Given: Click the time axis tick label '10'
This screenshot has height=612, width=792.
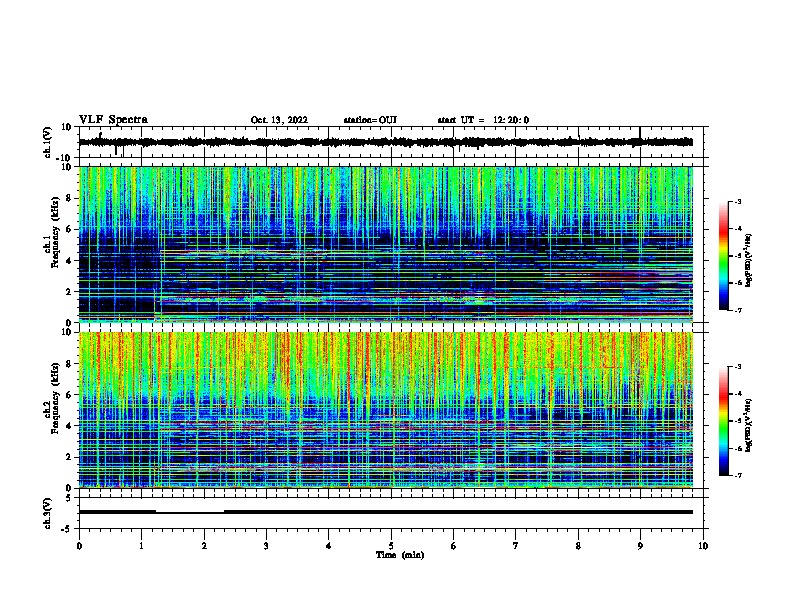Looking at the screenshot, I should [703, 546].
